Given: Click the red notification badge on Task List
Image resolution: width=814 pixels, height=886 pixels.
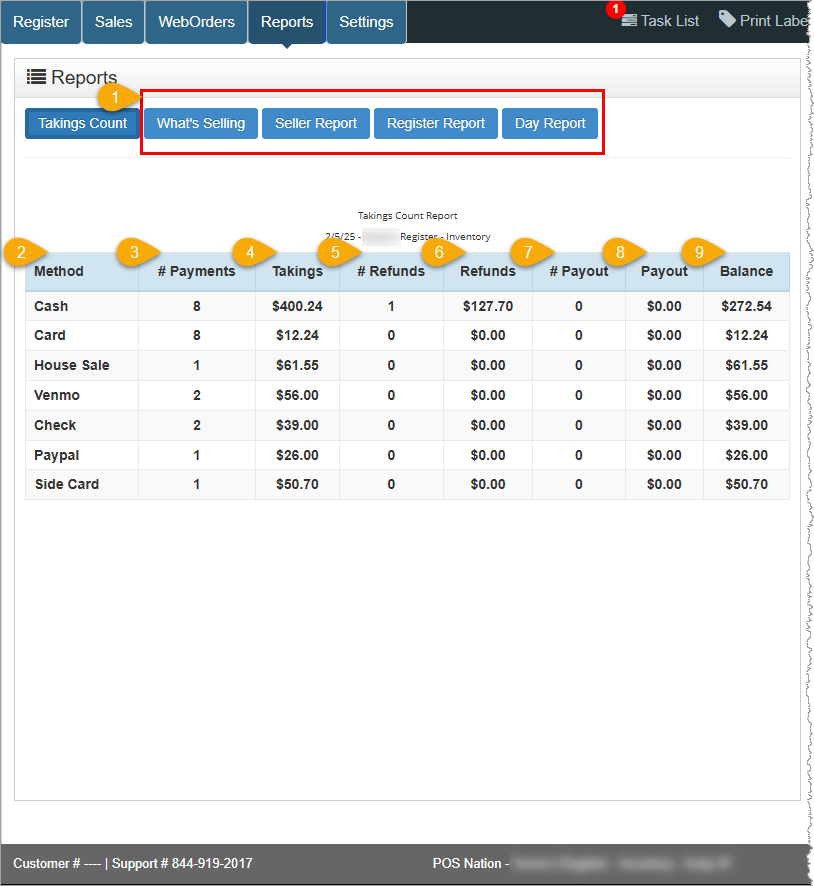Looking at the screenshot, I should (616, 9).
